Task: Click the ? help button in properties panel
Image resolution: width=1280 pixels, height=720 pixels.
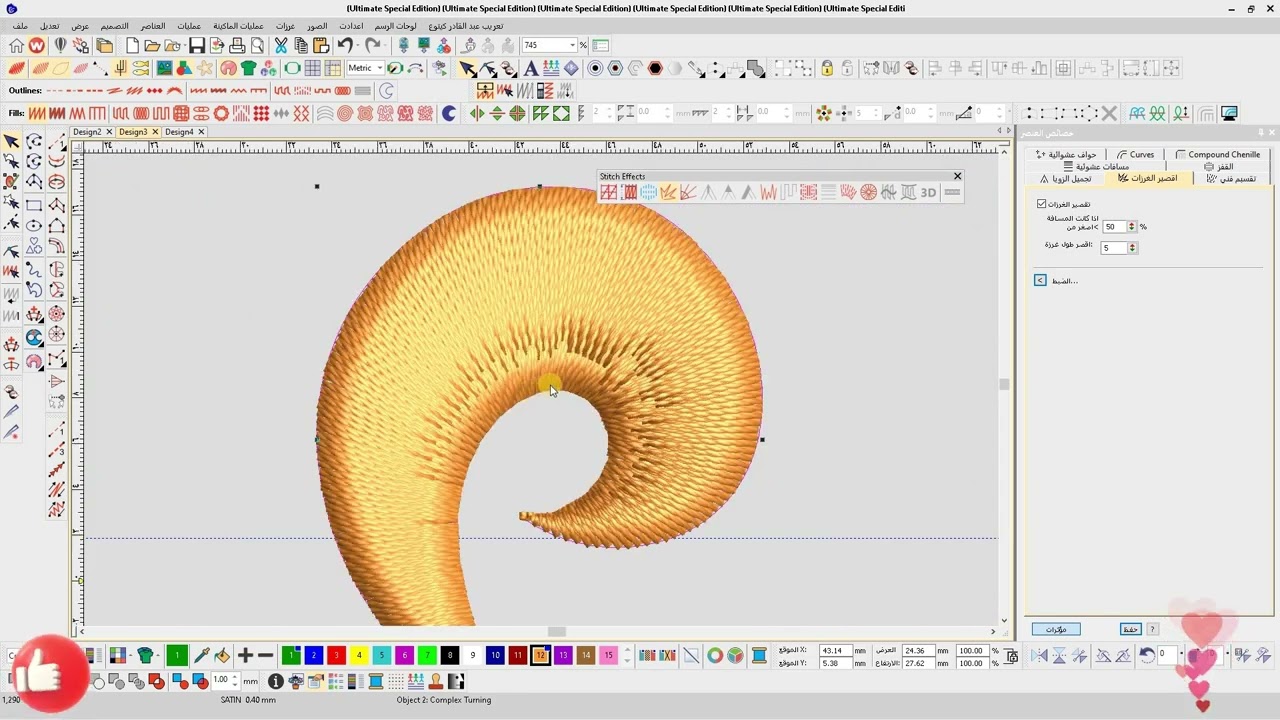Action: (1153, 630)
